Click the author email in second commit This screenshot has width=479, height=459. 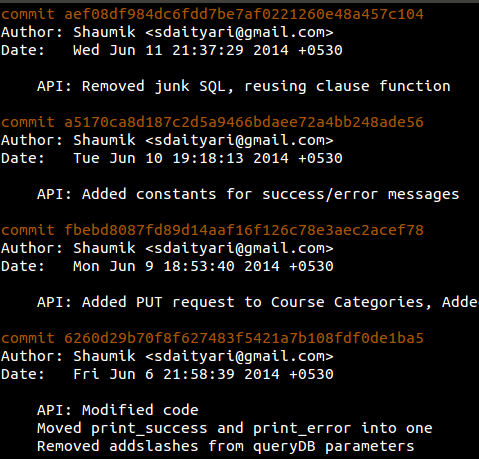click(239, 140)
